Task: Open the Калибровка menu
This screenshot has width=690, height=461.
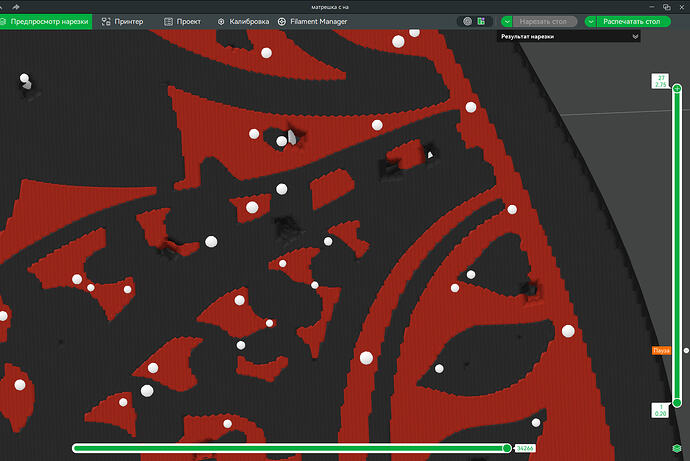Action: (243, 22)
